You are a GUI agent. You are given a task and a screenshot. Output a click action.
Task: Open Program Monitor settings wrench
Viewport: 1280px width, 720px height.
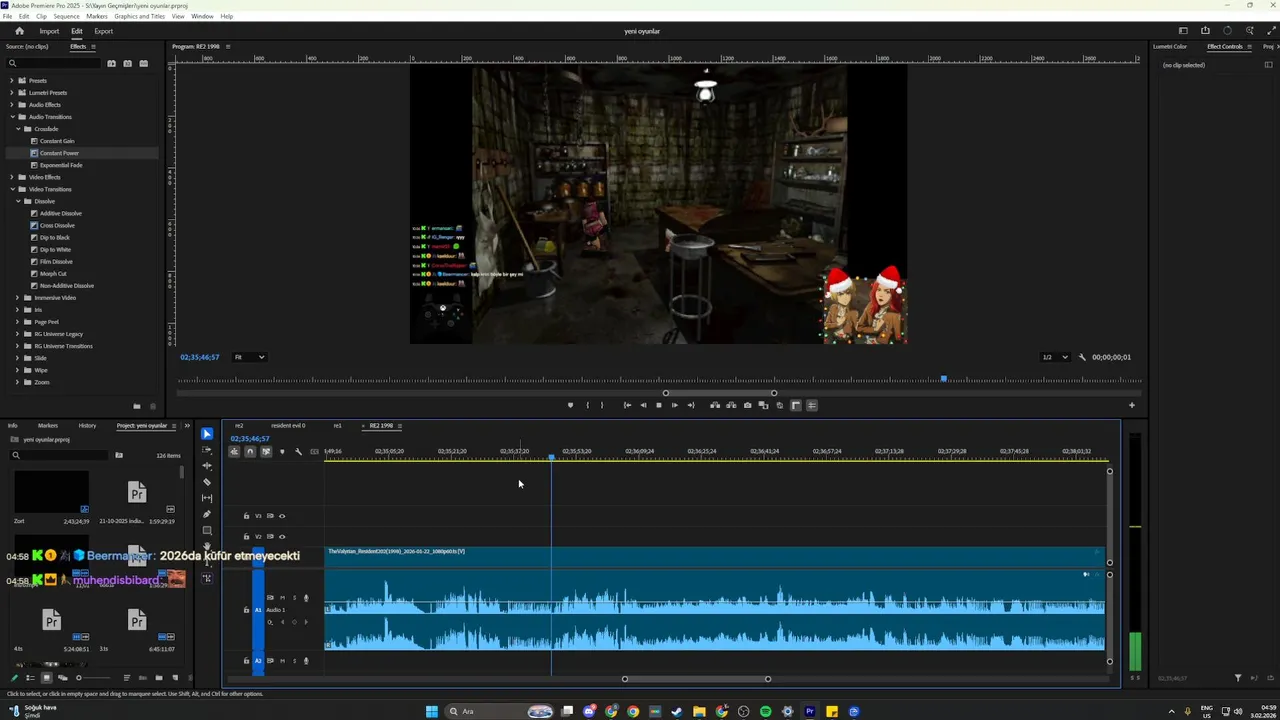[1082, 357]
